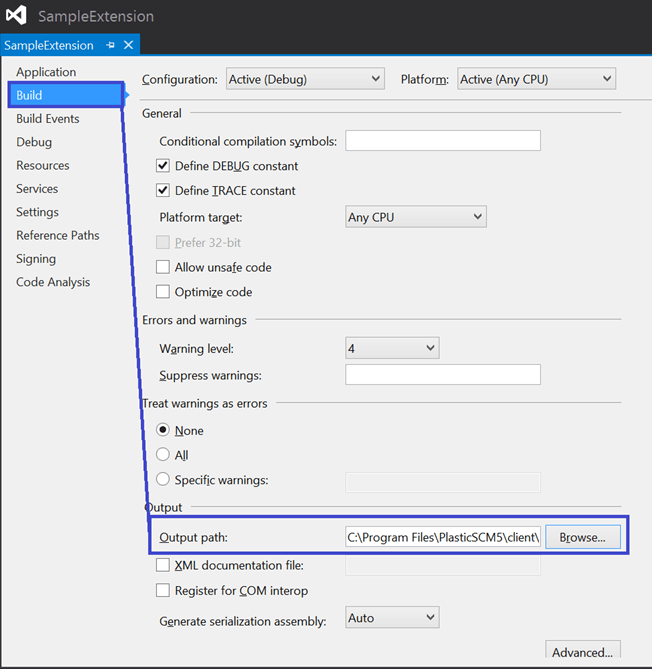Select None for treat warnings as errors
The width and height of the screenshot is (652, 669).
(x=163, y=430)
